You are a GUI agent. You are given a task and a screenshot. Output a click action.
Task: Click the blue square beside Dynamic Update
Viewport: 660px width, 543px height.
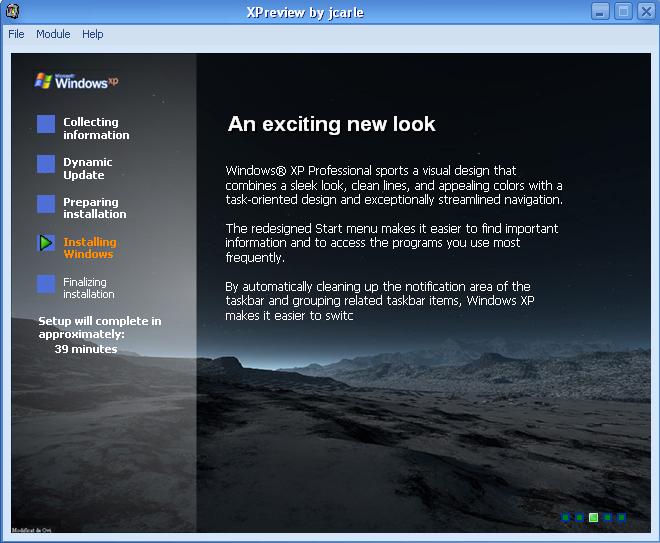pos(46,164)
